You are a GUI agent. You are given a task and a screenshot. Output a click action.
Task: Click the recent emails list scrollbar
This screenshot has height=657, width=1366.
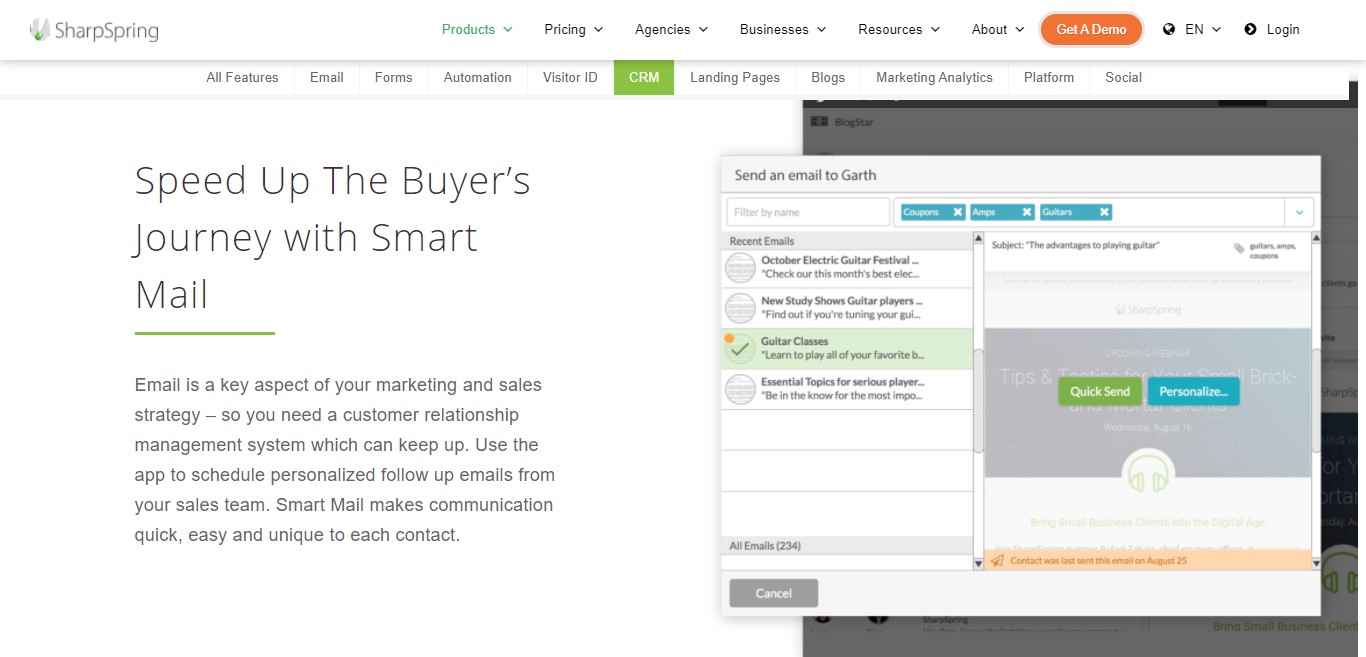click(978, 400)
